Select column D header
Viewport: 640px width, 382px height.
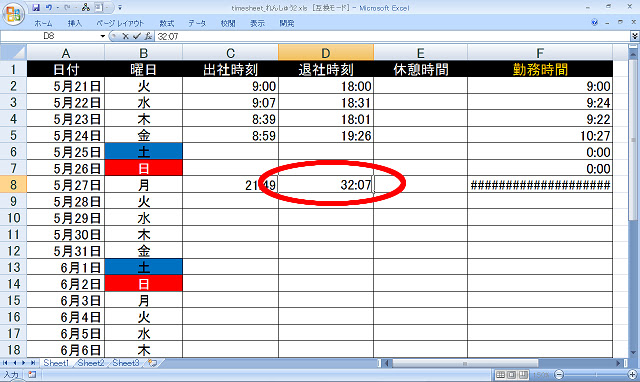(x=326, y=53)
